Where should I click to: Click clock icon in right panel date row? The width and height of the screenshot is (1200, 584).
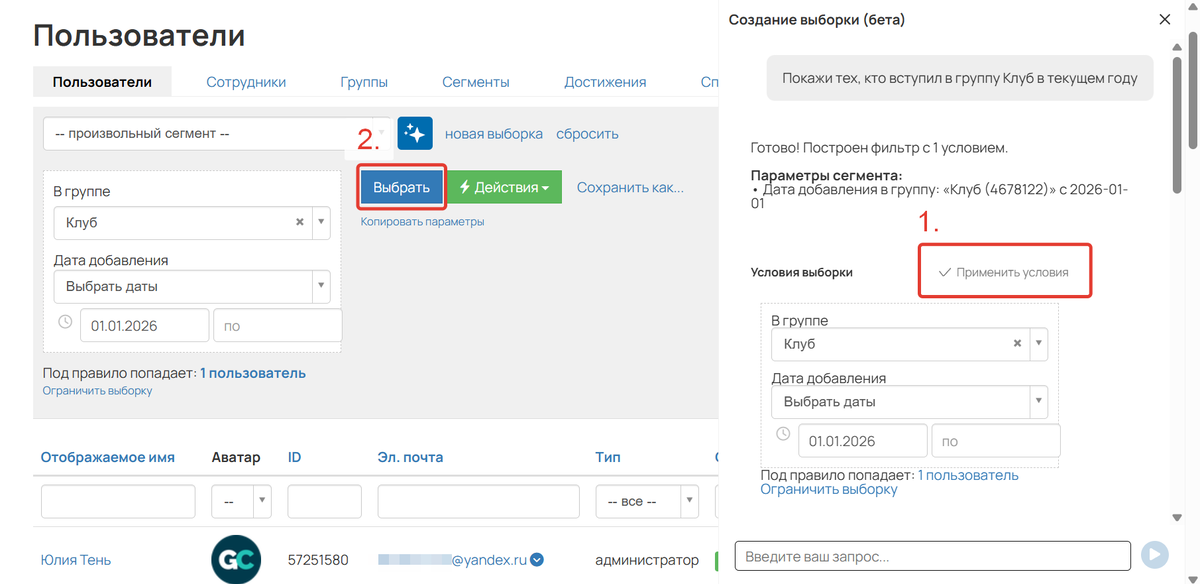click(783, 435)
